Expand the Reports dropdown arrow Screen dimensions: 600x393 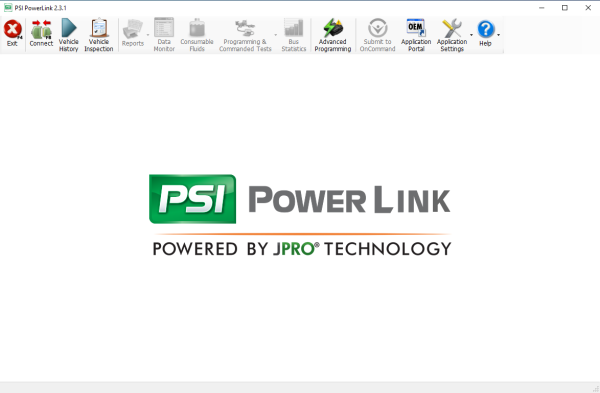148,35
